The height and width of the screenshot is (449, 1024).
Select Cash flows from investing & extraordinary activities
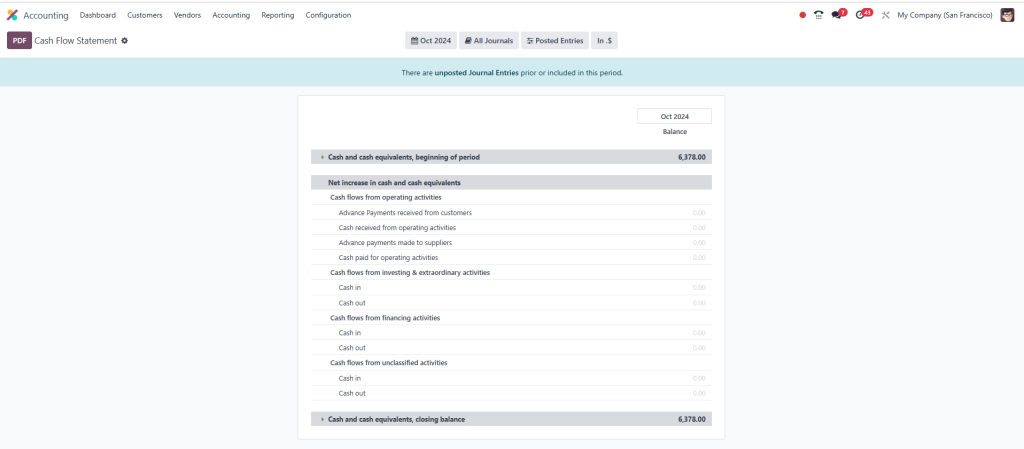click(x=511, y=273)
